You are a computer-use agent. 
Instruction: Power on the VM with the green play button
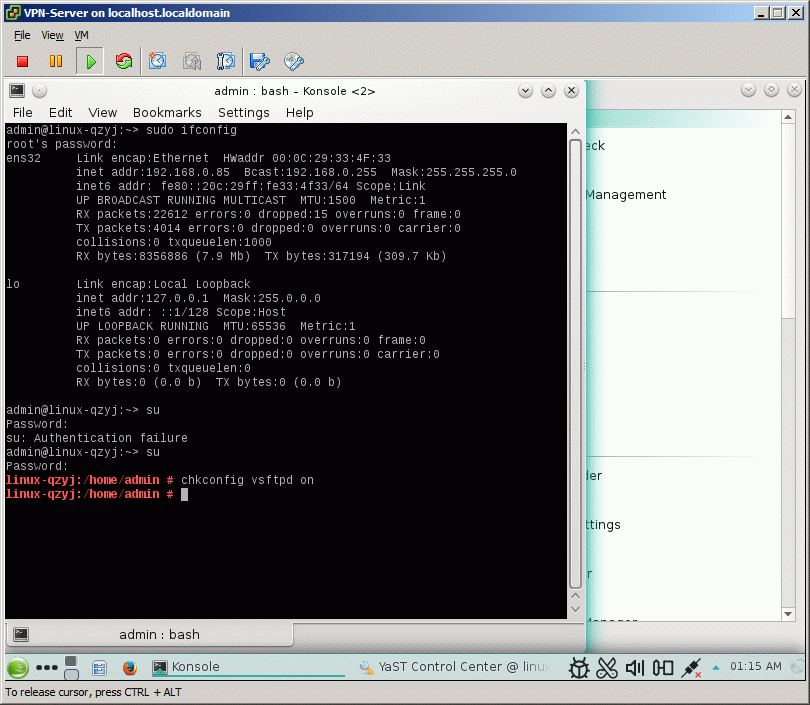pyautogui.click(x=90, y=61)
